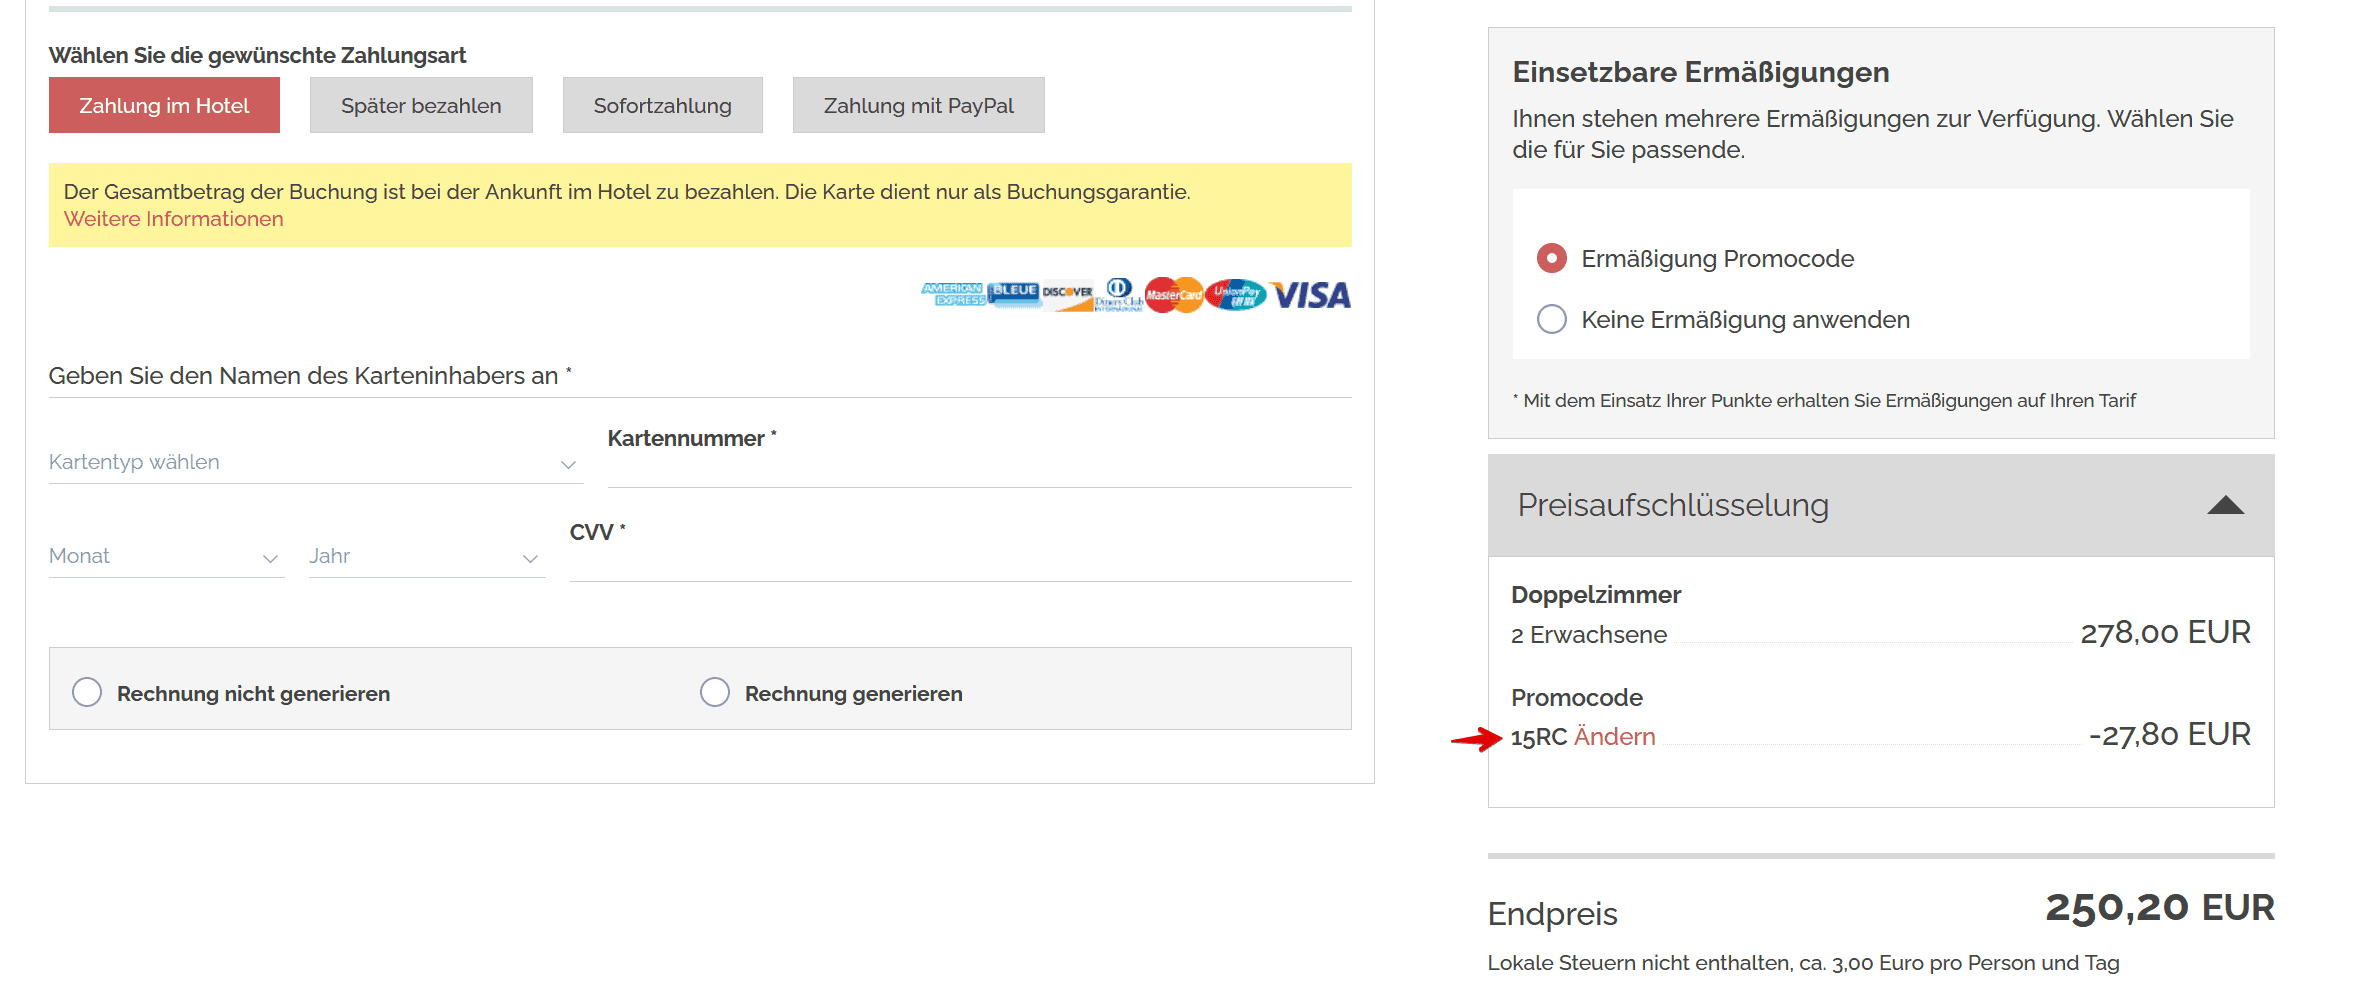2360x997 pixels.
Task: Choose Keine Ermäßigung anwenden radio option
Action: click(1551, 319)
